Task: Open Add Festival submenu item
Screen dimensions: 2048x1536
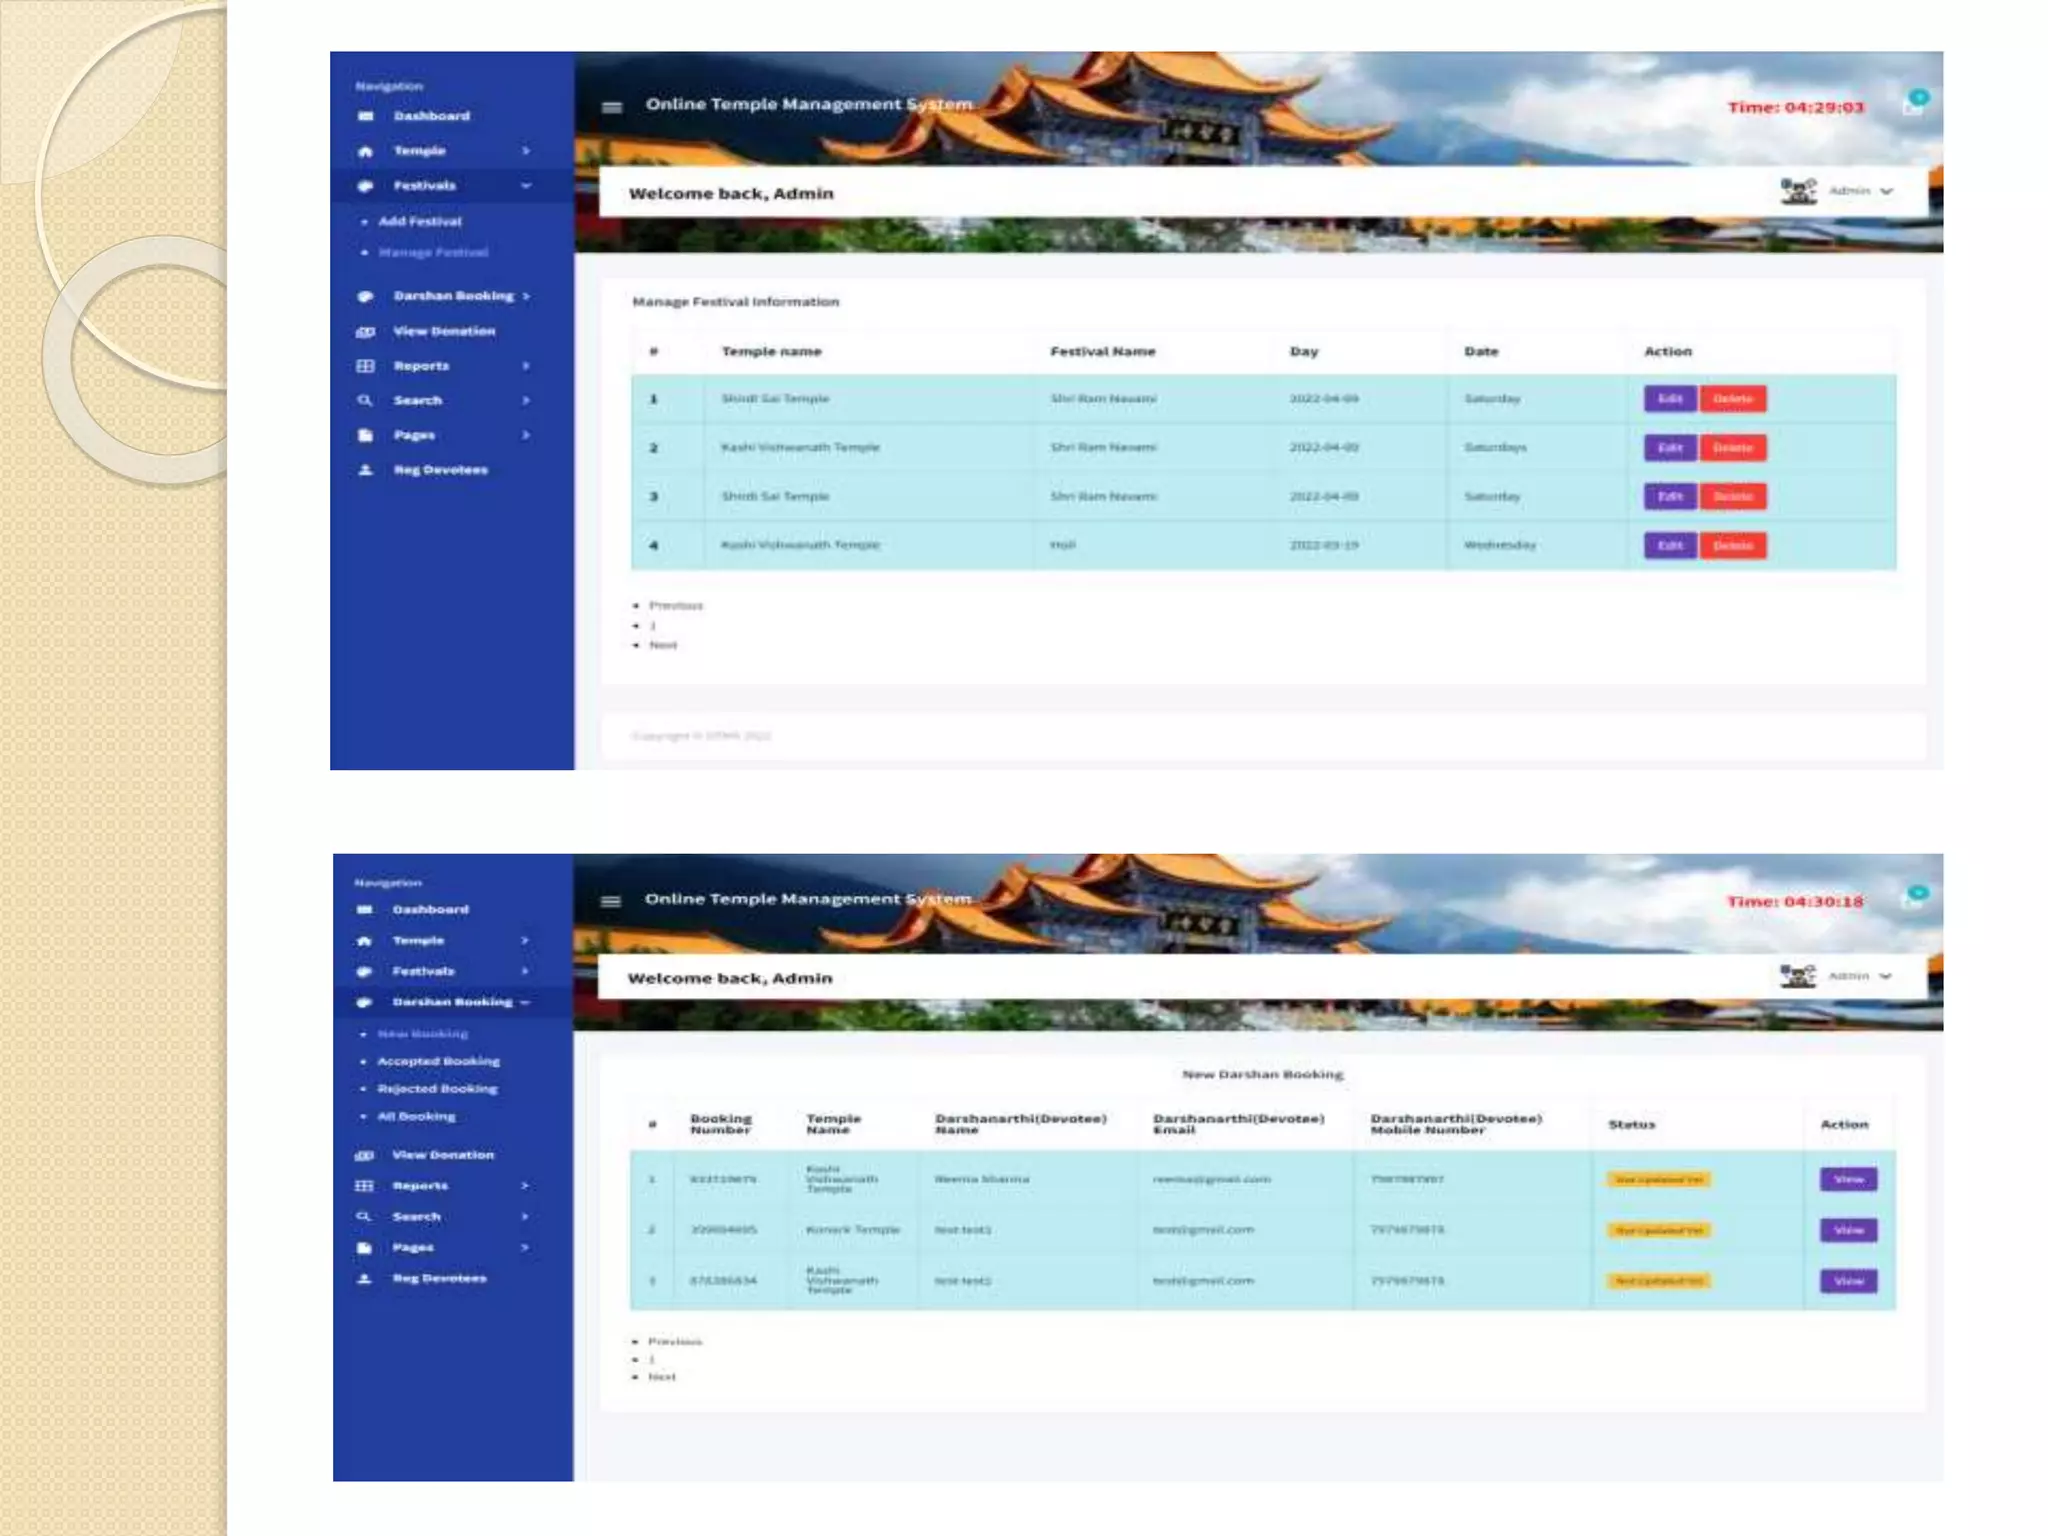Action: pyautogui.click(x=420, y=221)
